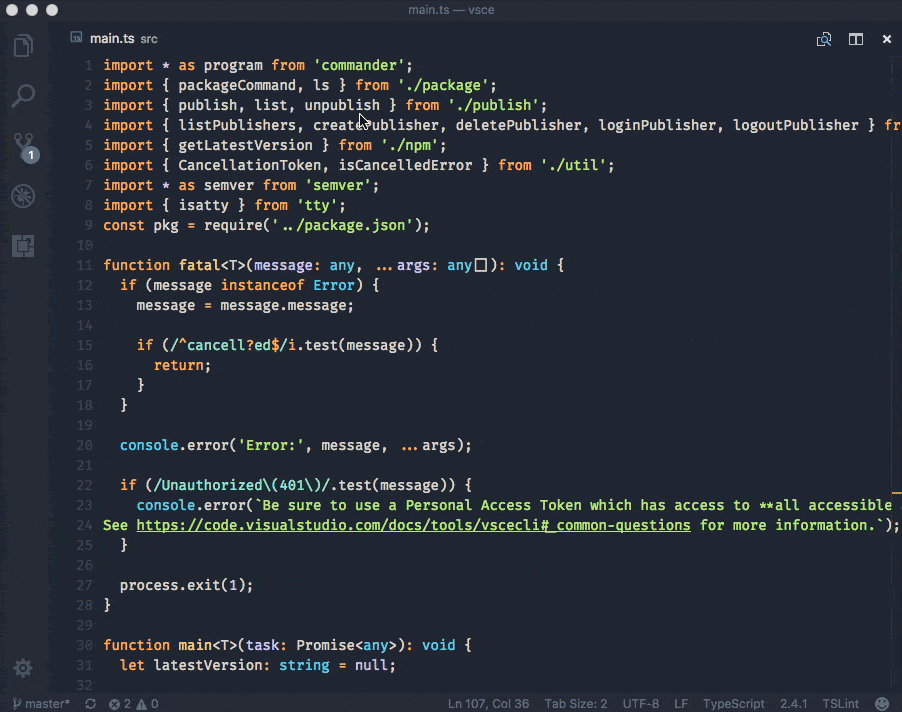Click the synchronize changes icon in status bar
The height and width of the screenshot is (712, 902).
91,704
